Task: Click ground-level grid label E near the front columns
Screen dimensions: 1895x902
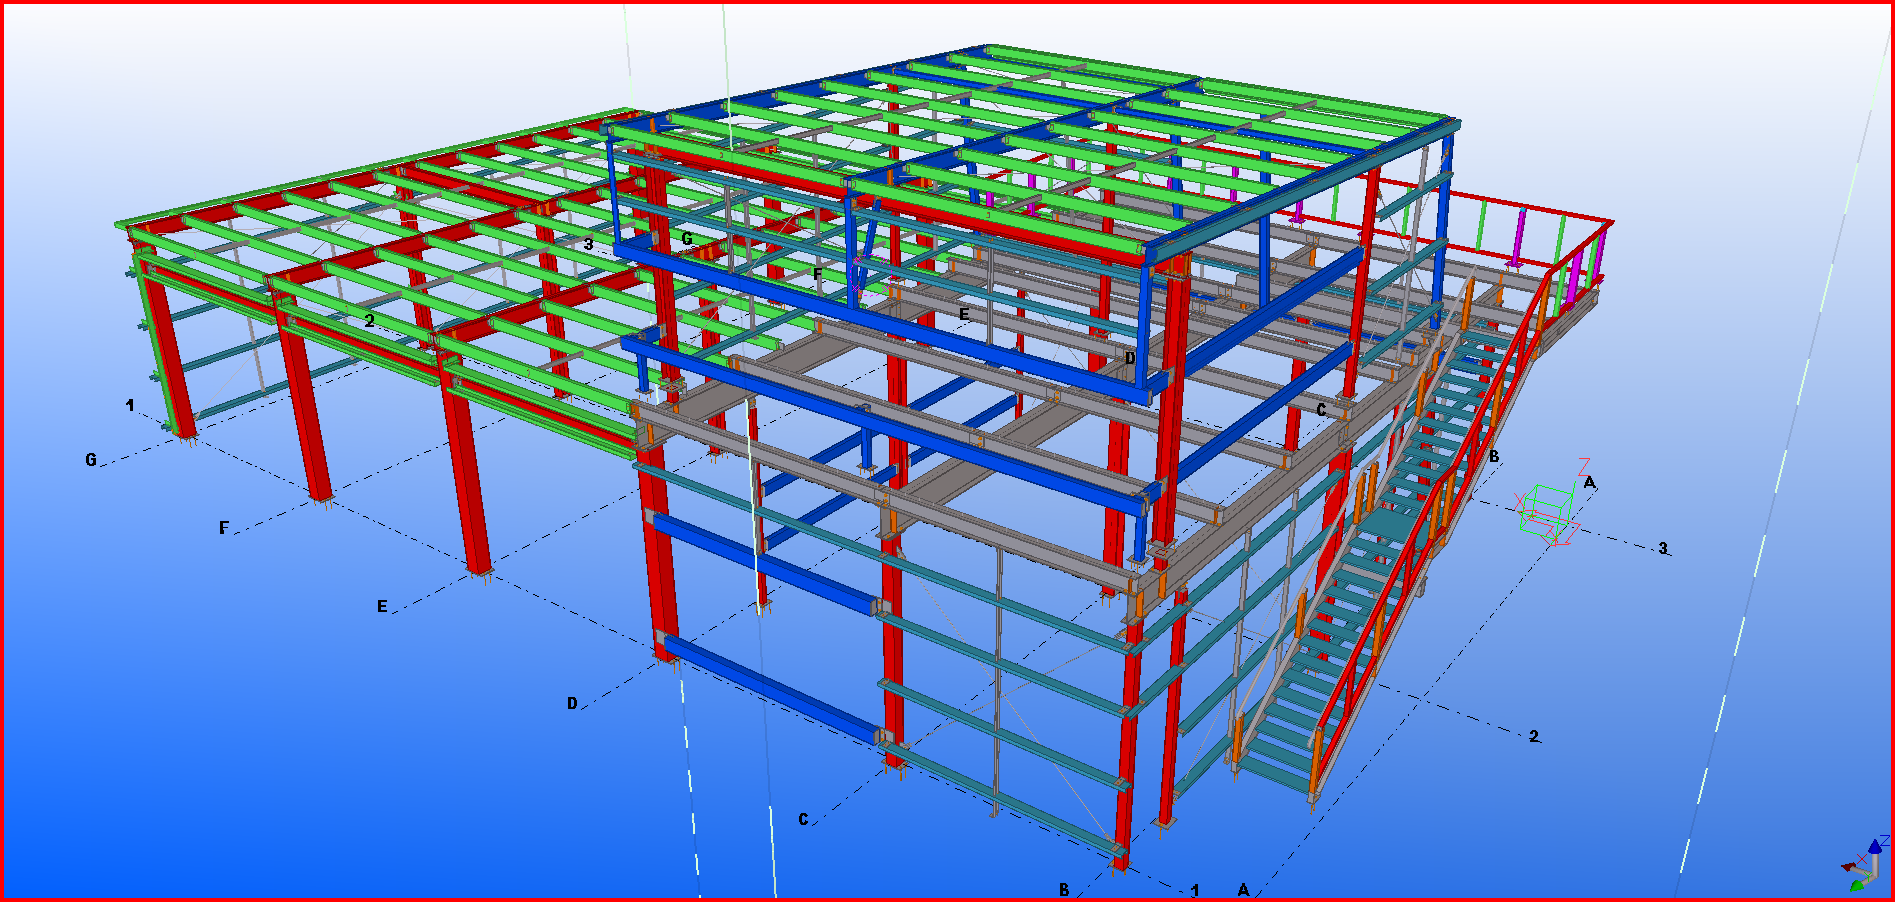Action: point(382,606)
